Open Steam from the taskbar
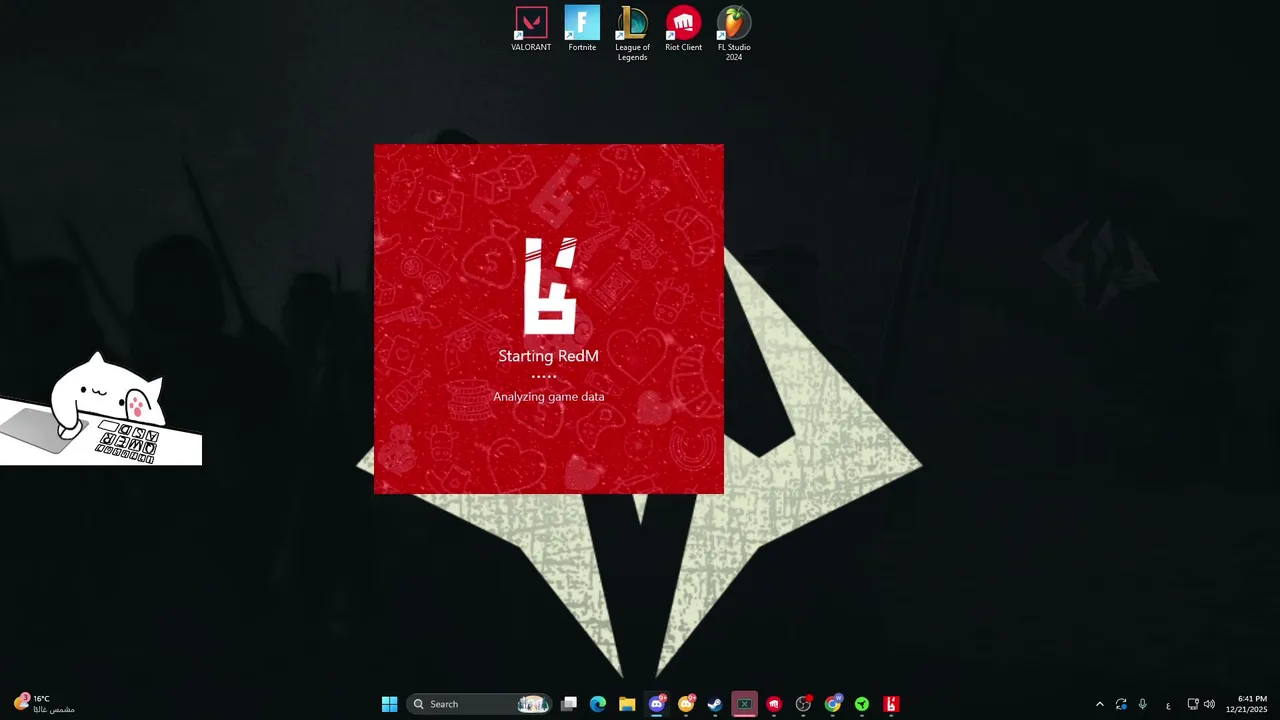 pos(715,704)
